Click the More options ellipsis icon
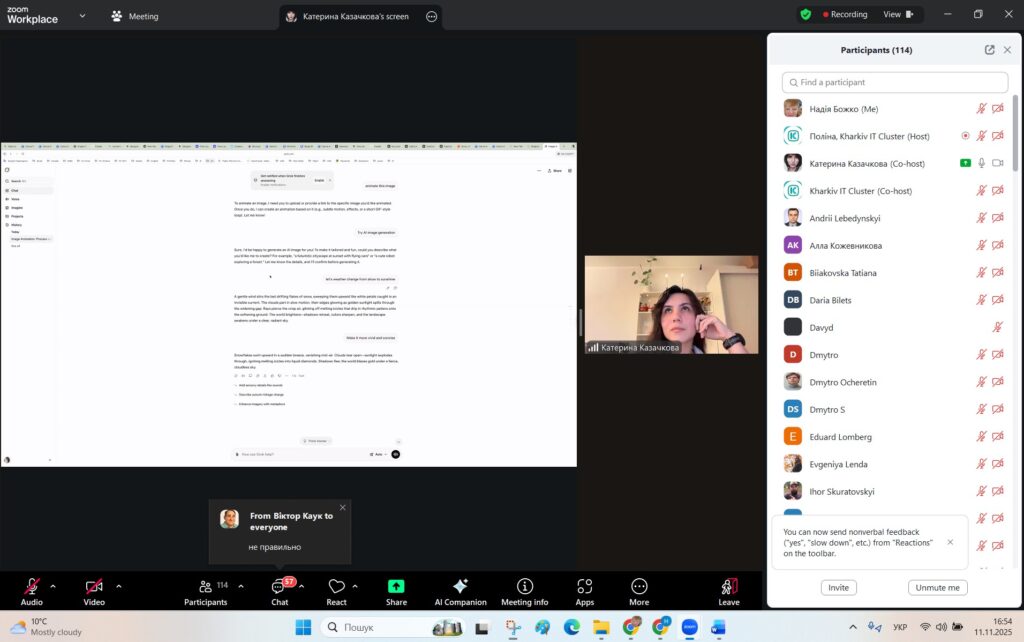The width and height of the screenshot is (1024, 642). click(639, 587)
